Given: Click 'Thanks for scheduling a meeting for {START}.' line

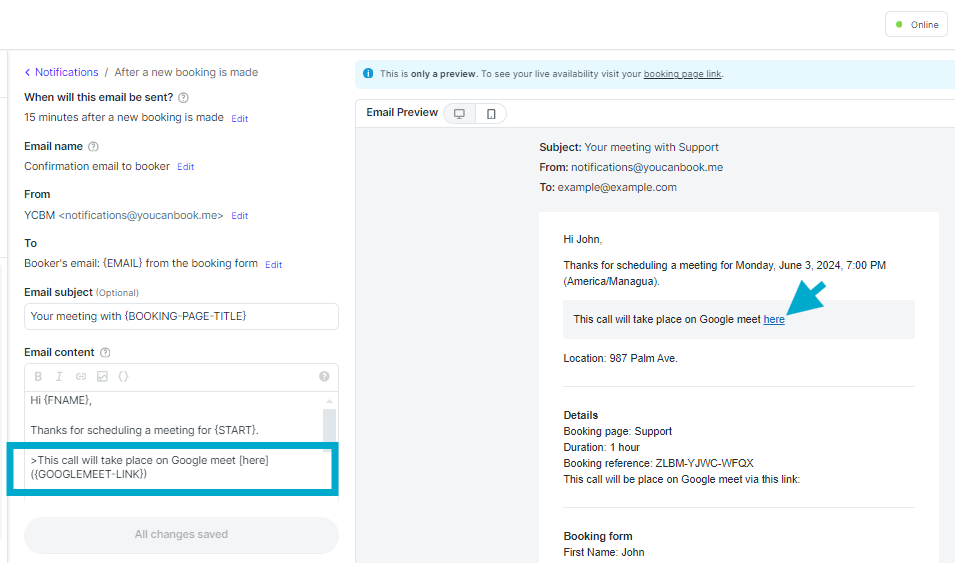Looking at the screenshot, I should click(x=144, y=430).
